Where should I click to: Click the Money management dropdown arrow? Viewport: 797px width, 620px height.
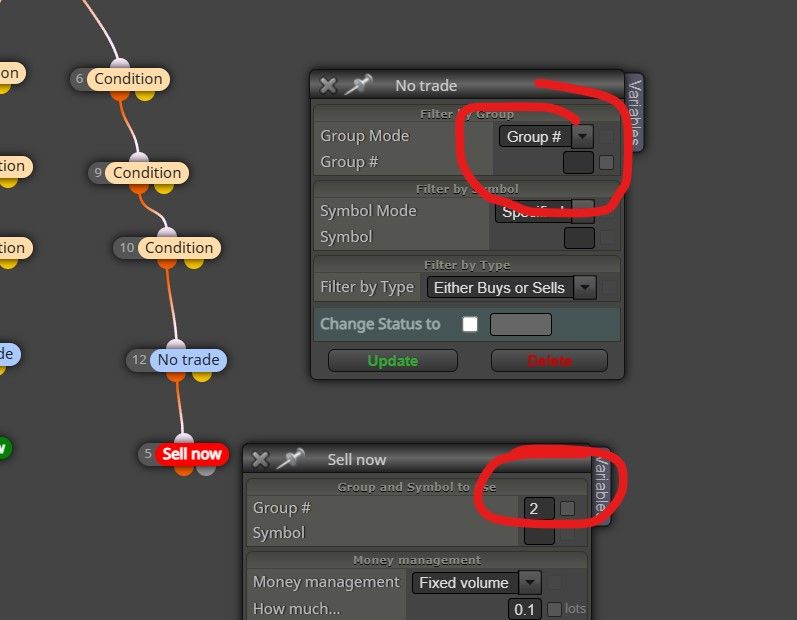530,583
